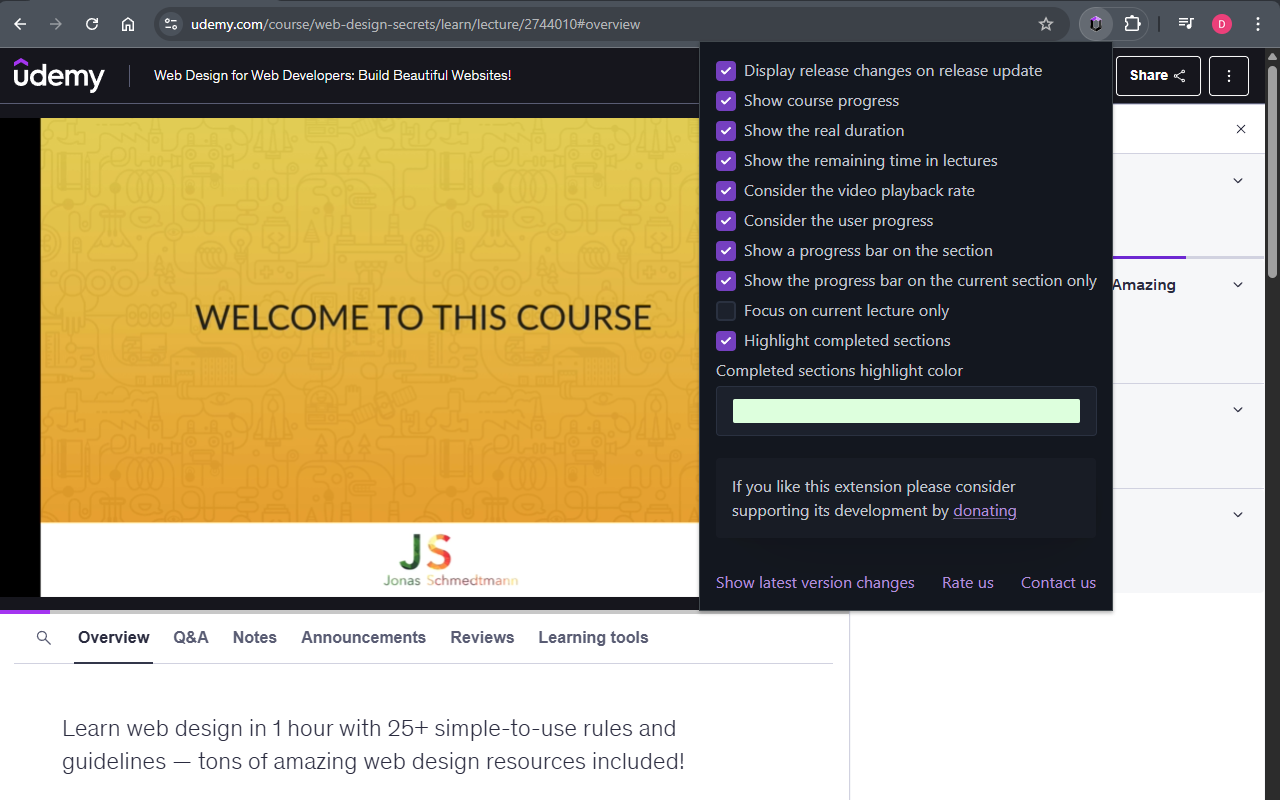
Task: Open the Learning tools tab
Action: click(x=593, y=637)
